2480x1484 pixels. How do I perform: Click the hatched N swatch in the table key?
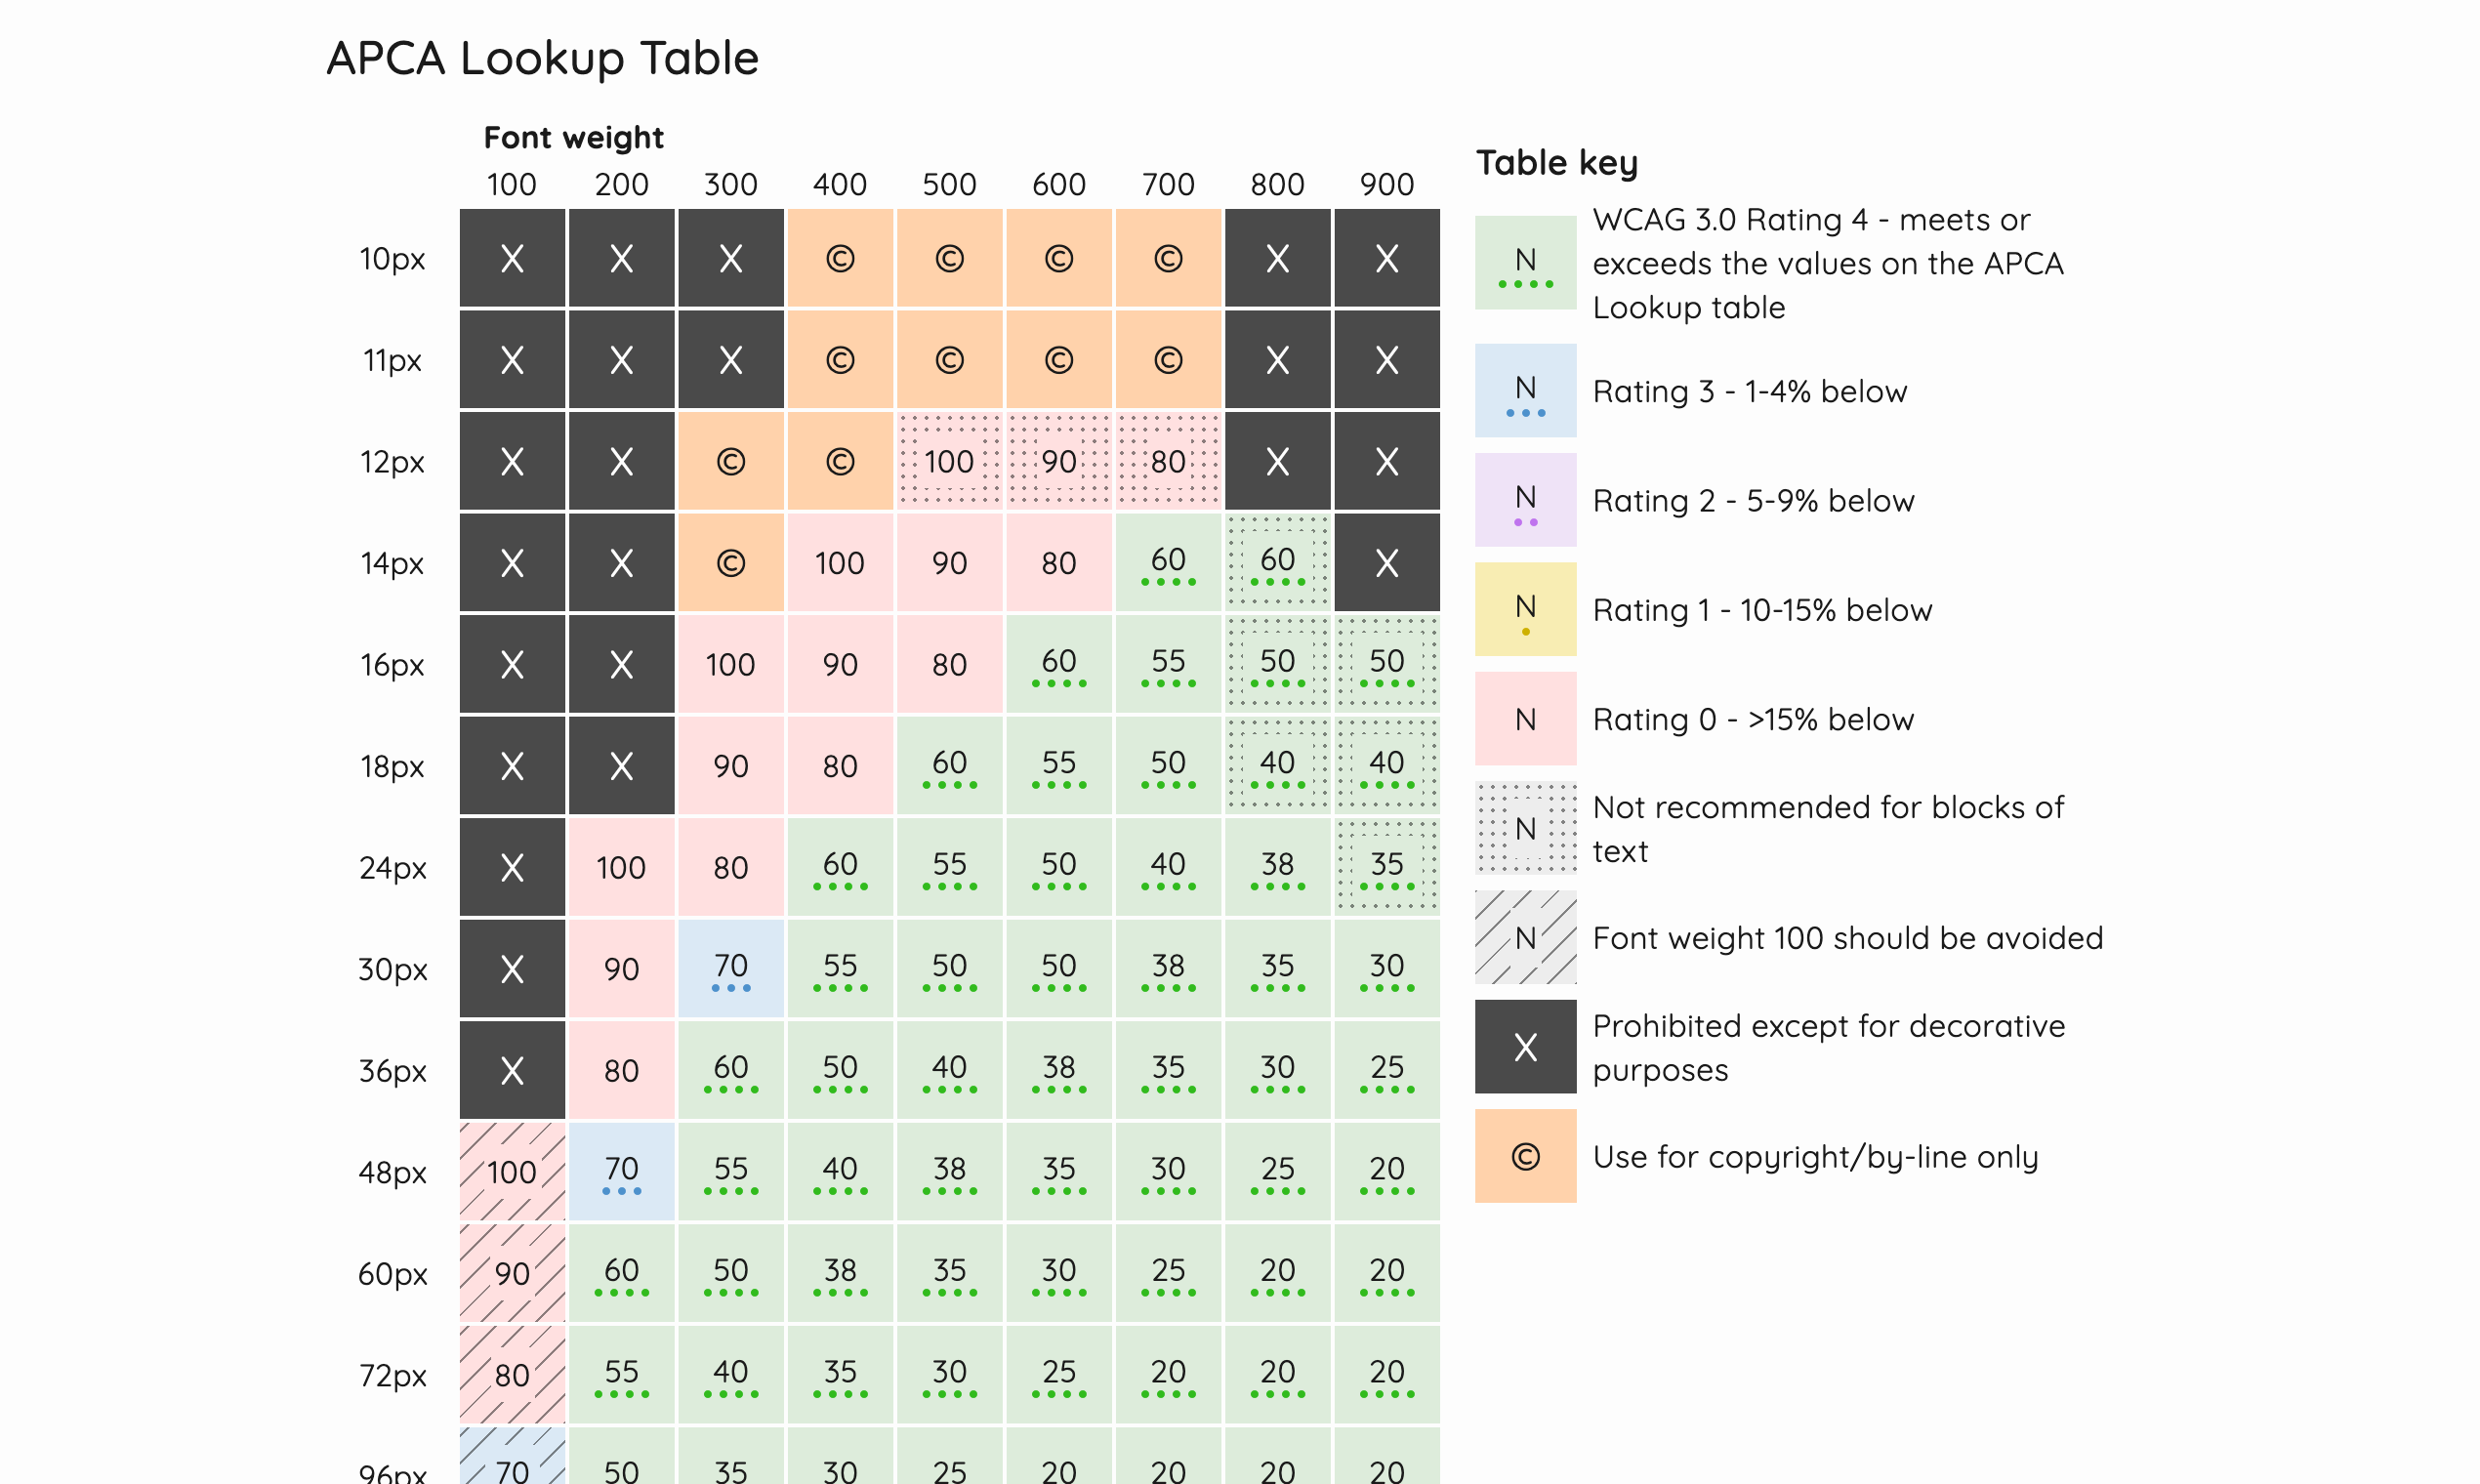(1525, 937)
